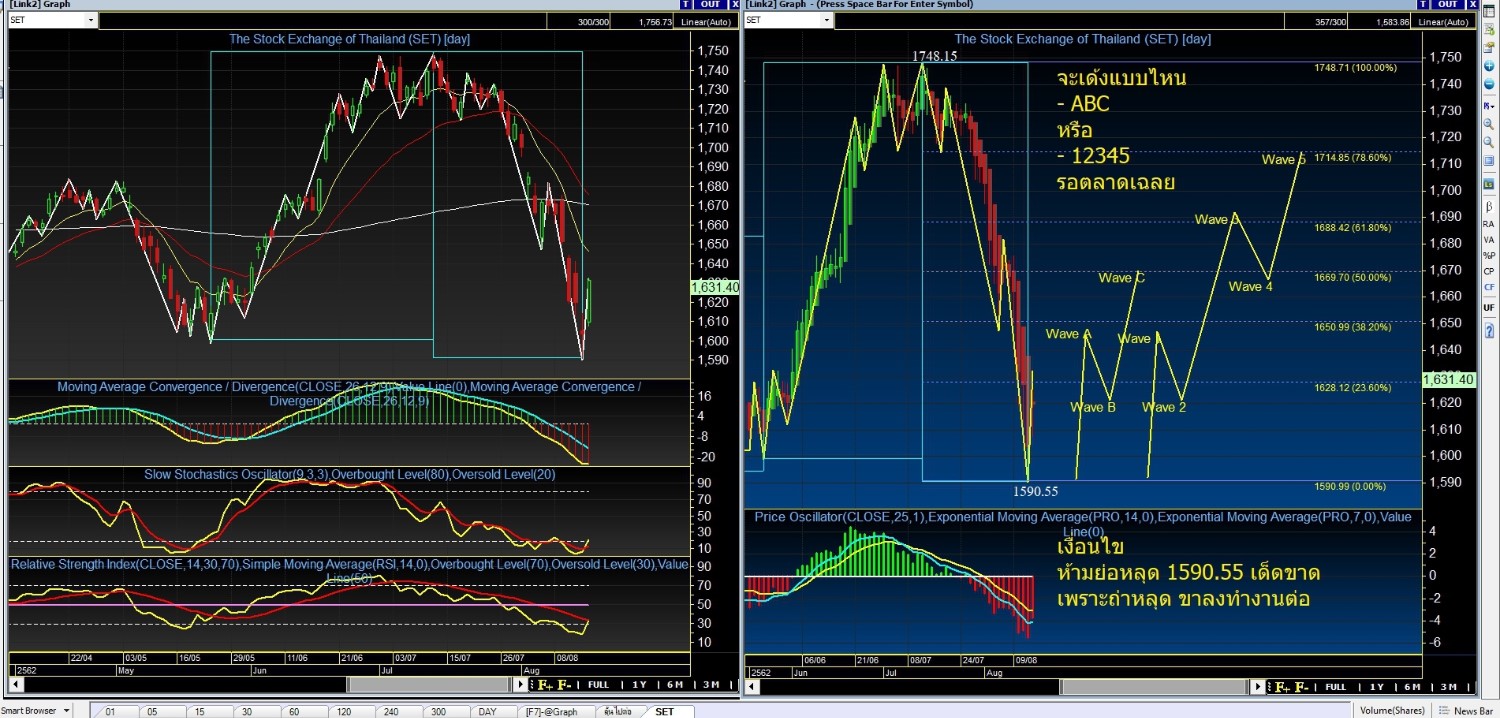Open the sidebar arrow dropdown icon below minus
The width and height of the screenshot is (1500, 718).
pyautogui.click(x=1489, y=106)
